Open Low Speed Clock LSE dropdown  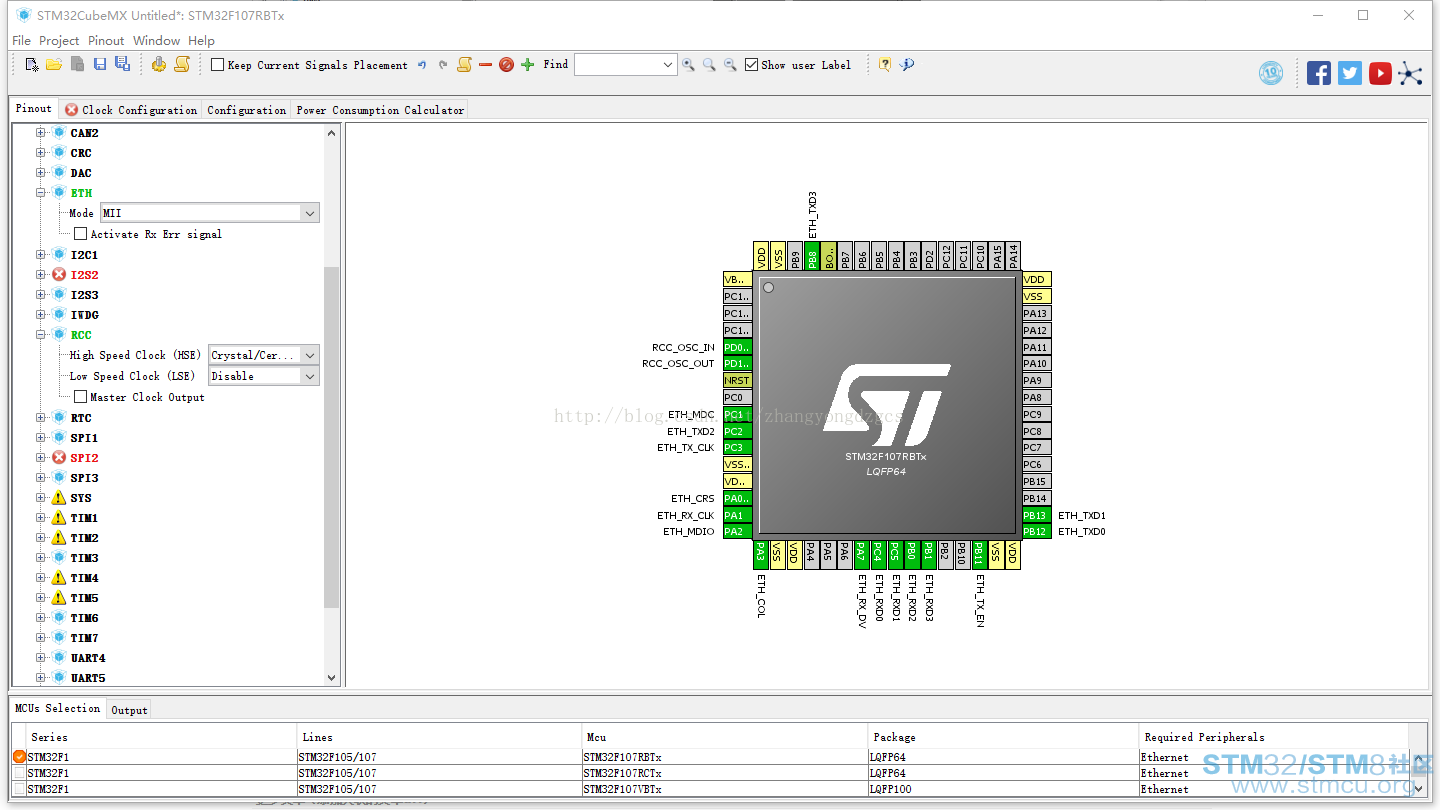click(x=310, y=376)
